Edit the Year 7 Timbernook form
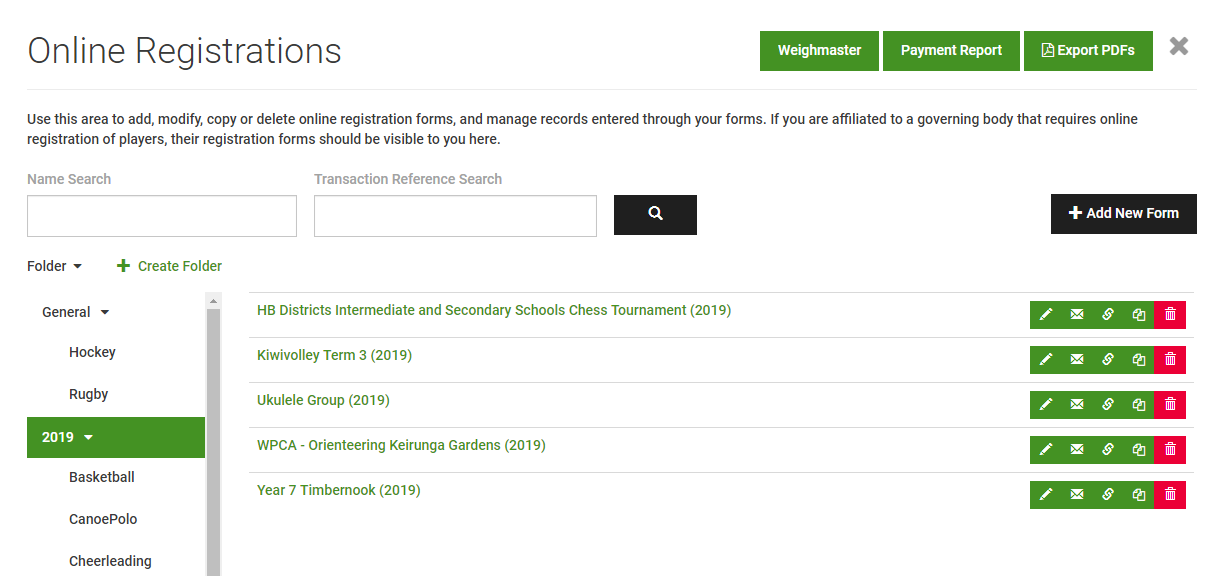The image size is (1207, 576). click(x=1046, y=494)
